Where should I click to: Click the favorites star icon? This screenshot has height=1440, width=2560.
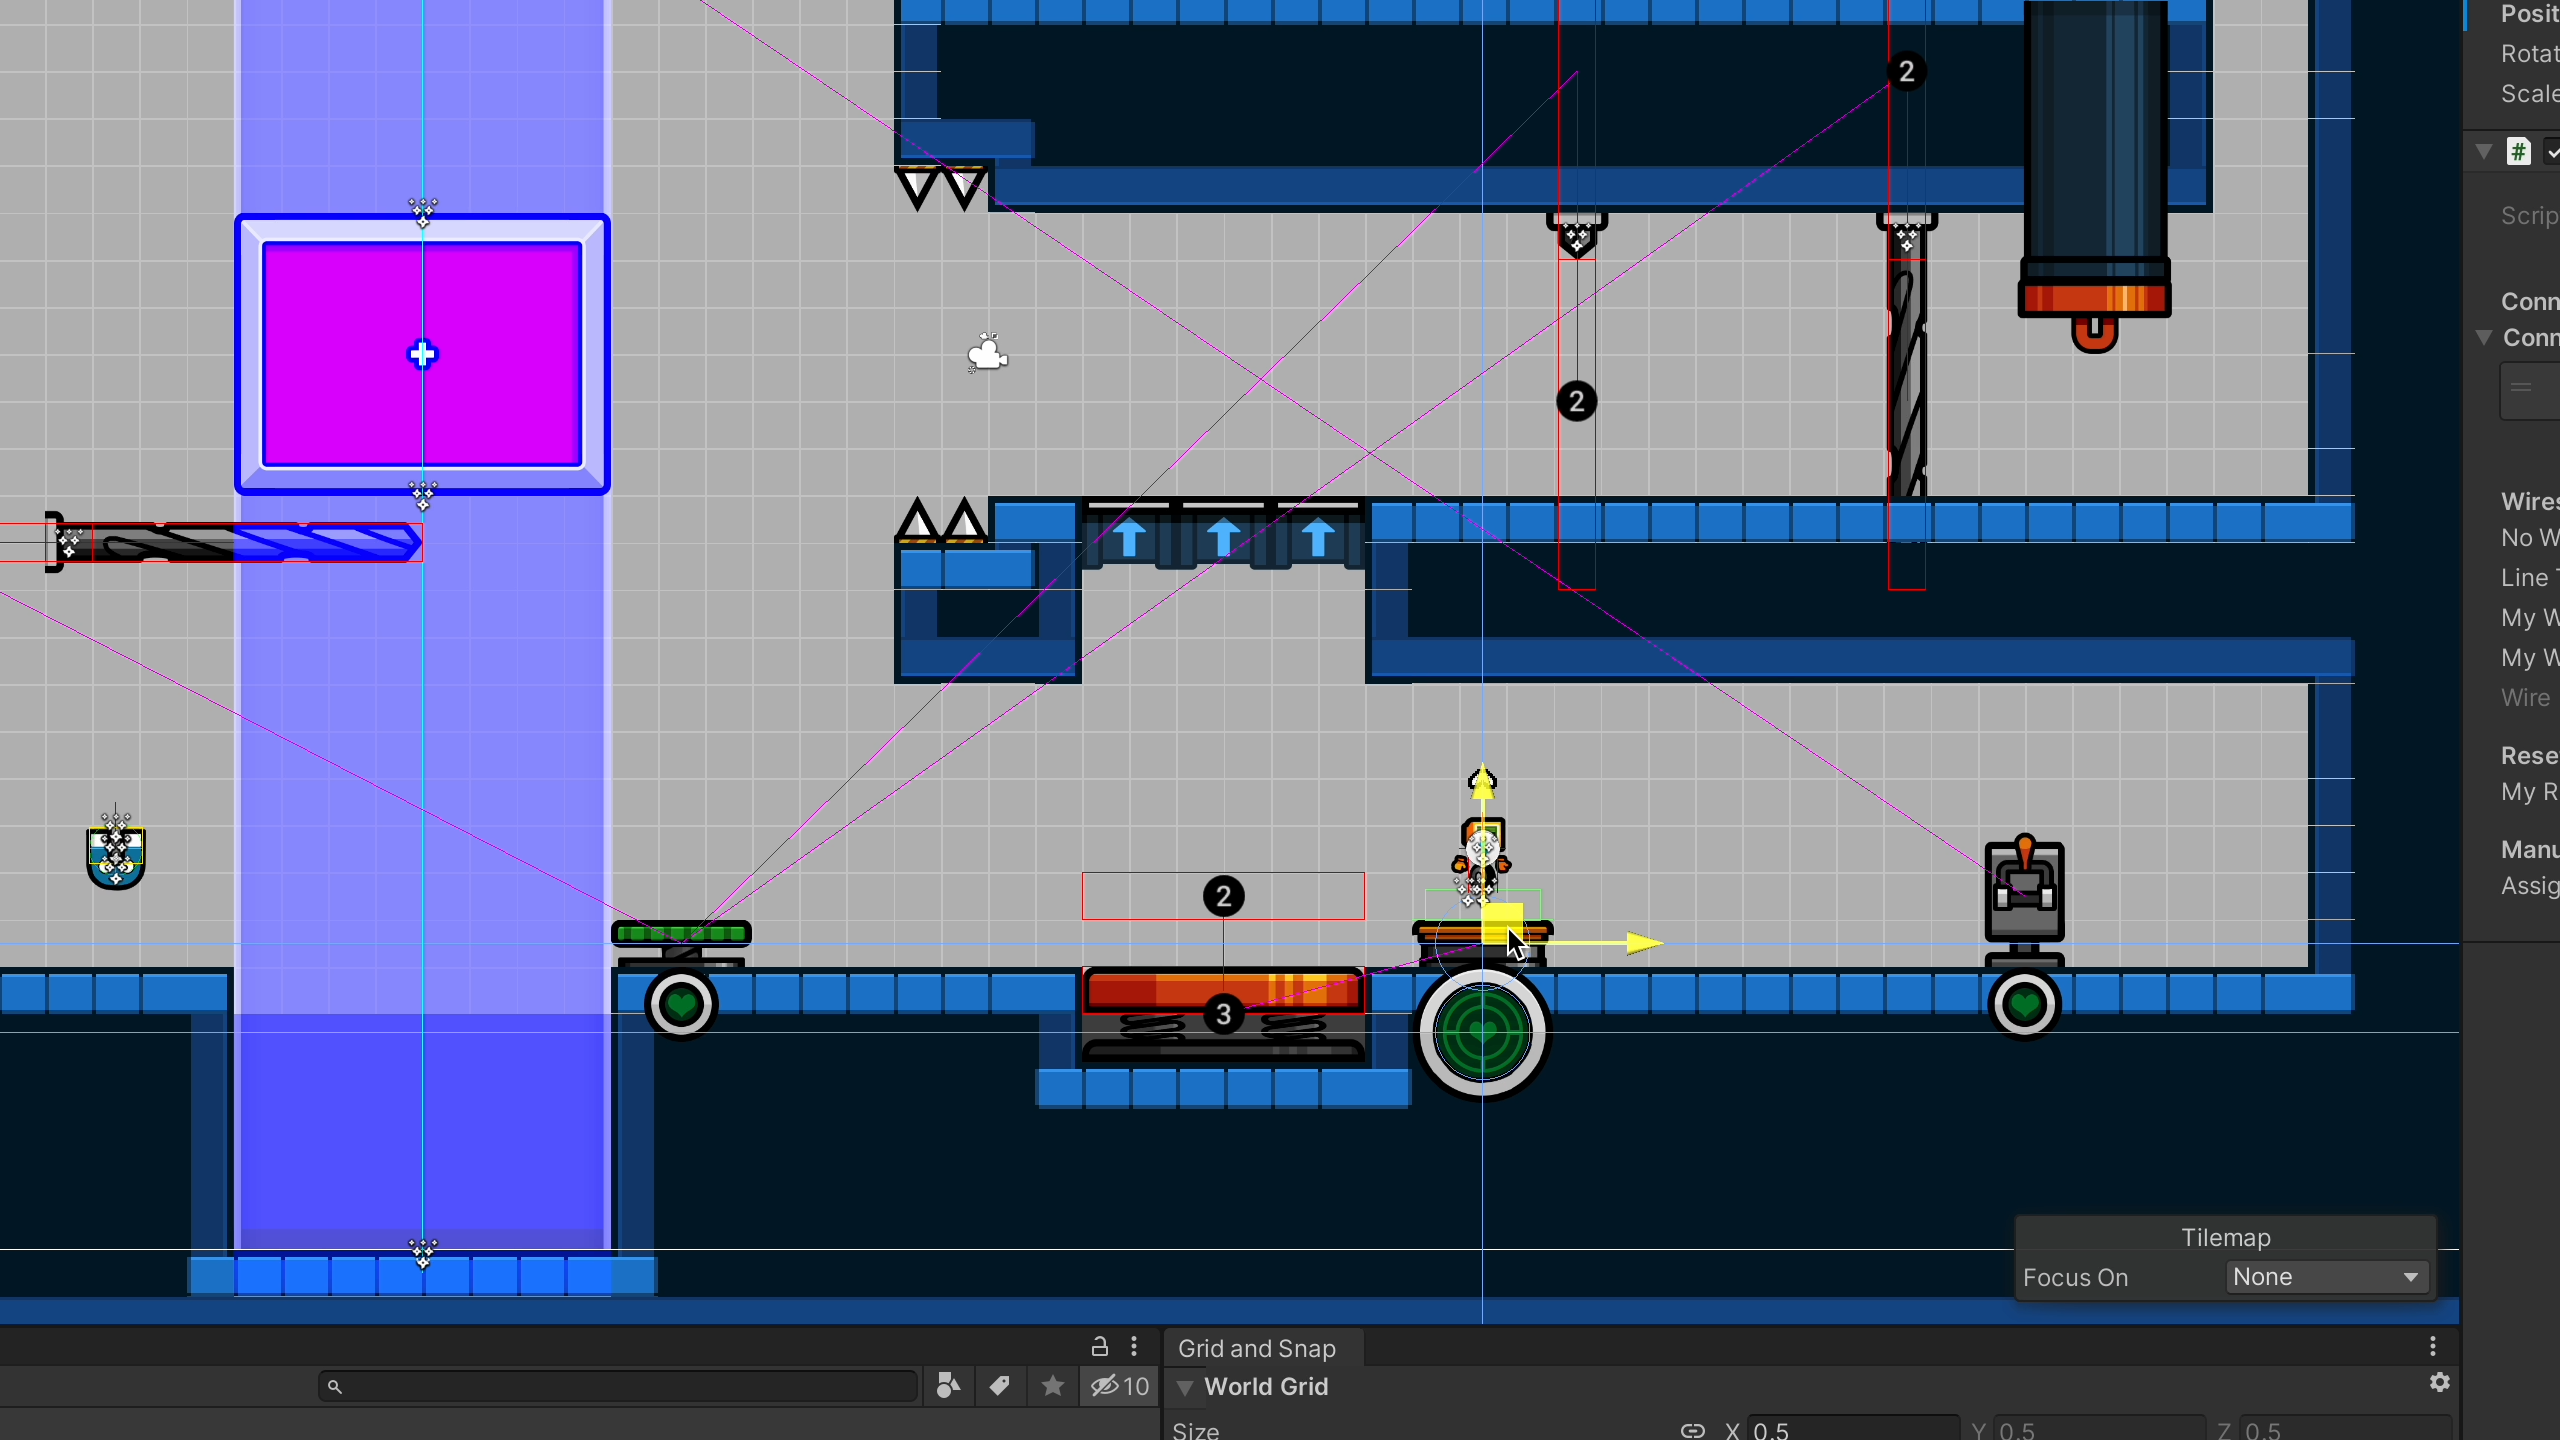(x=1052, y=1386)
